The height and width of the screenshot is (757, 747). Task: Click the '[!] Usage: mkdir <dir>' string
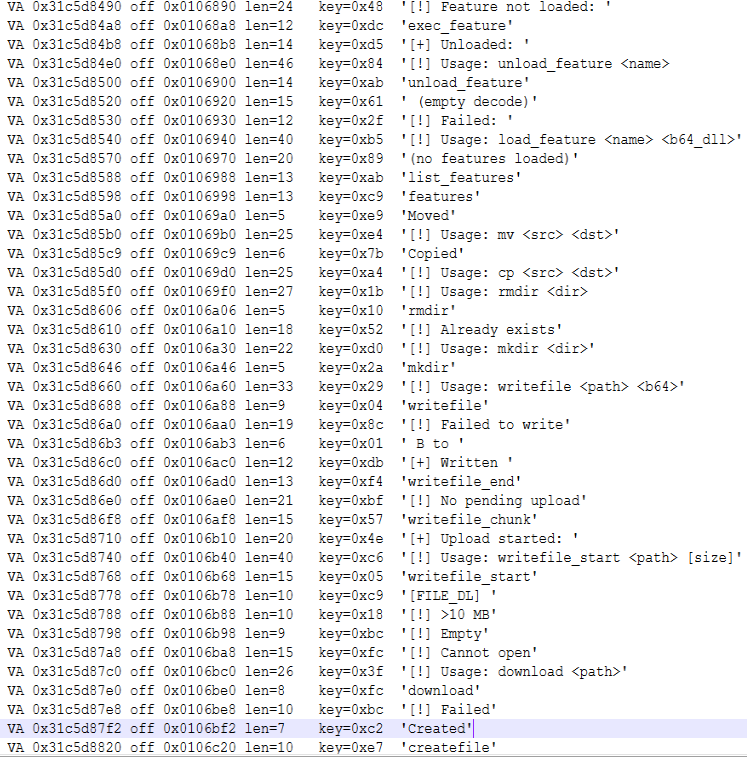pyautogui.click(x=498, y=349)
